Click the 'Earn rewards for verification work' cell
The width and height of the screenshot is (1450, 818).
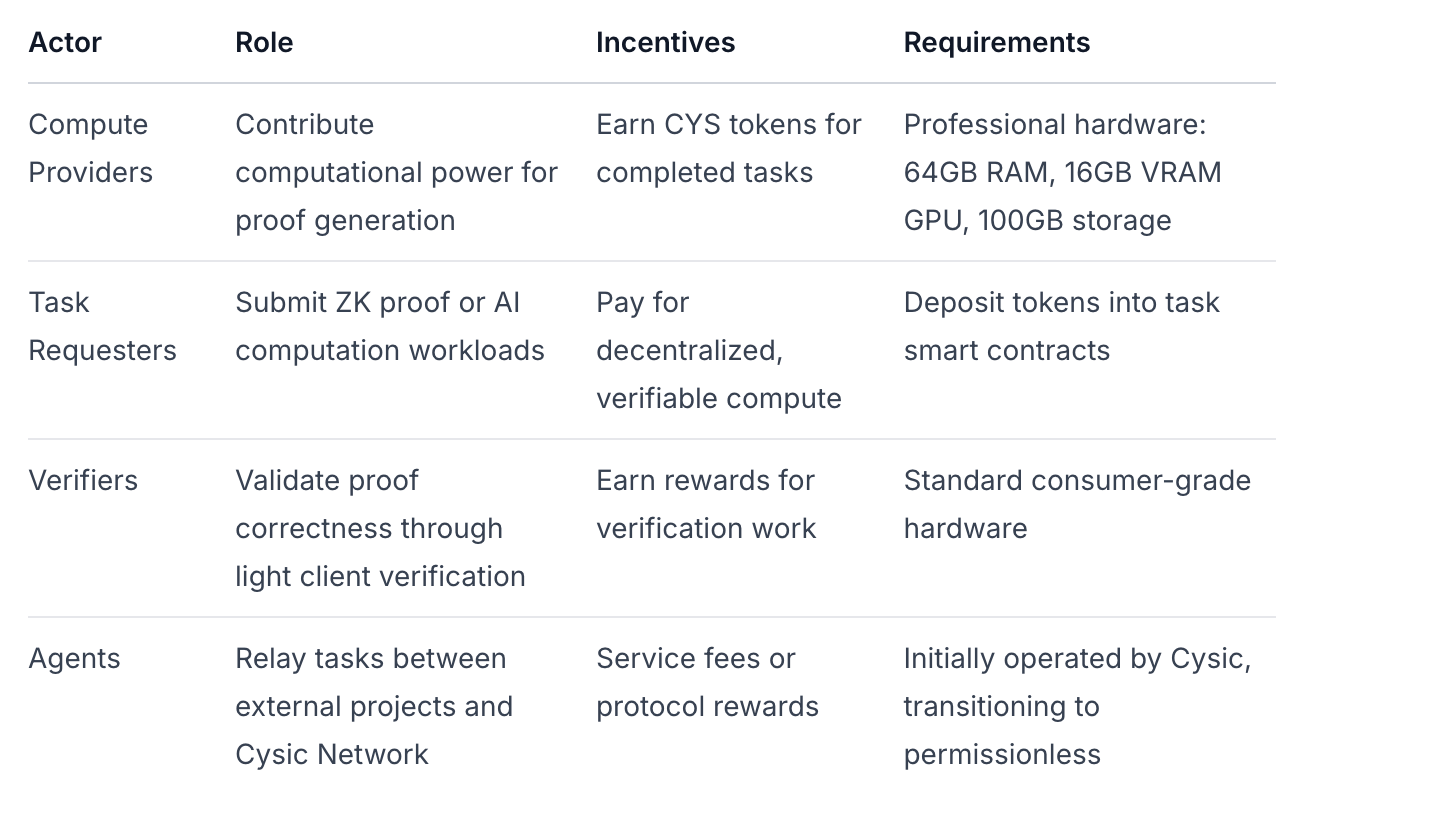click(706, 504)
